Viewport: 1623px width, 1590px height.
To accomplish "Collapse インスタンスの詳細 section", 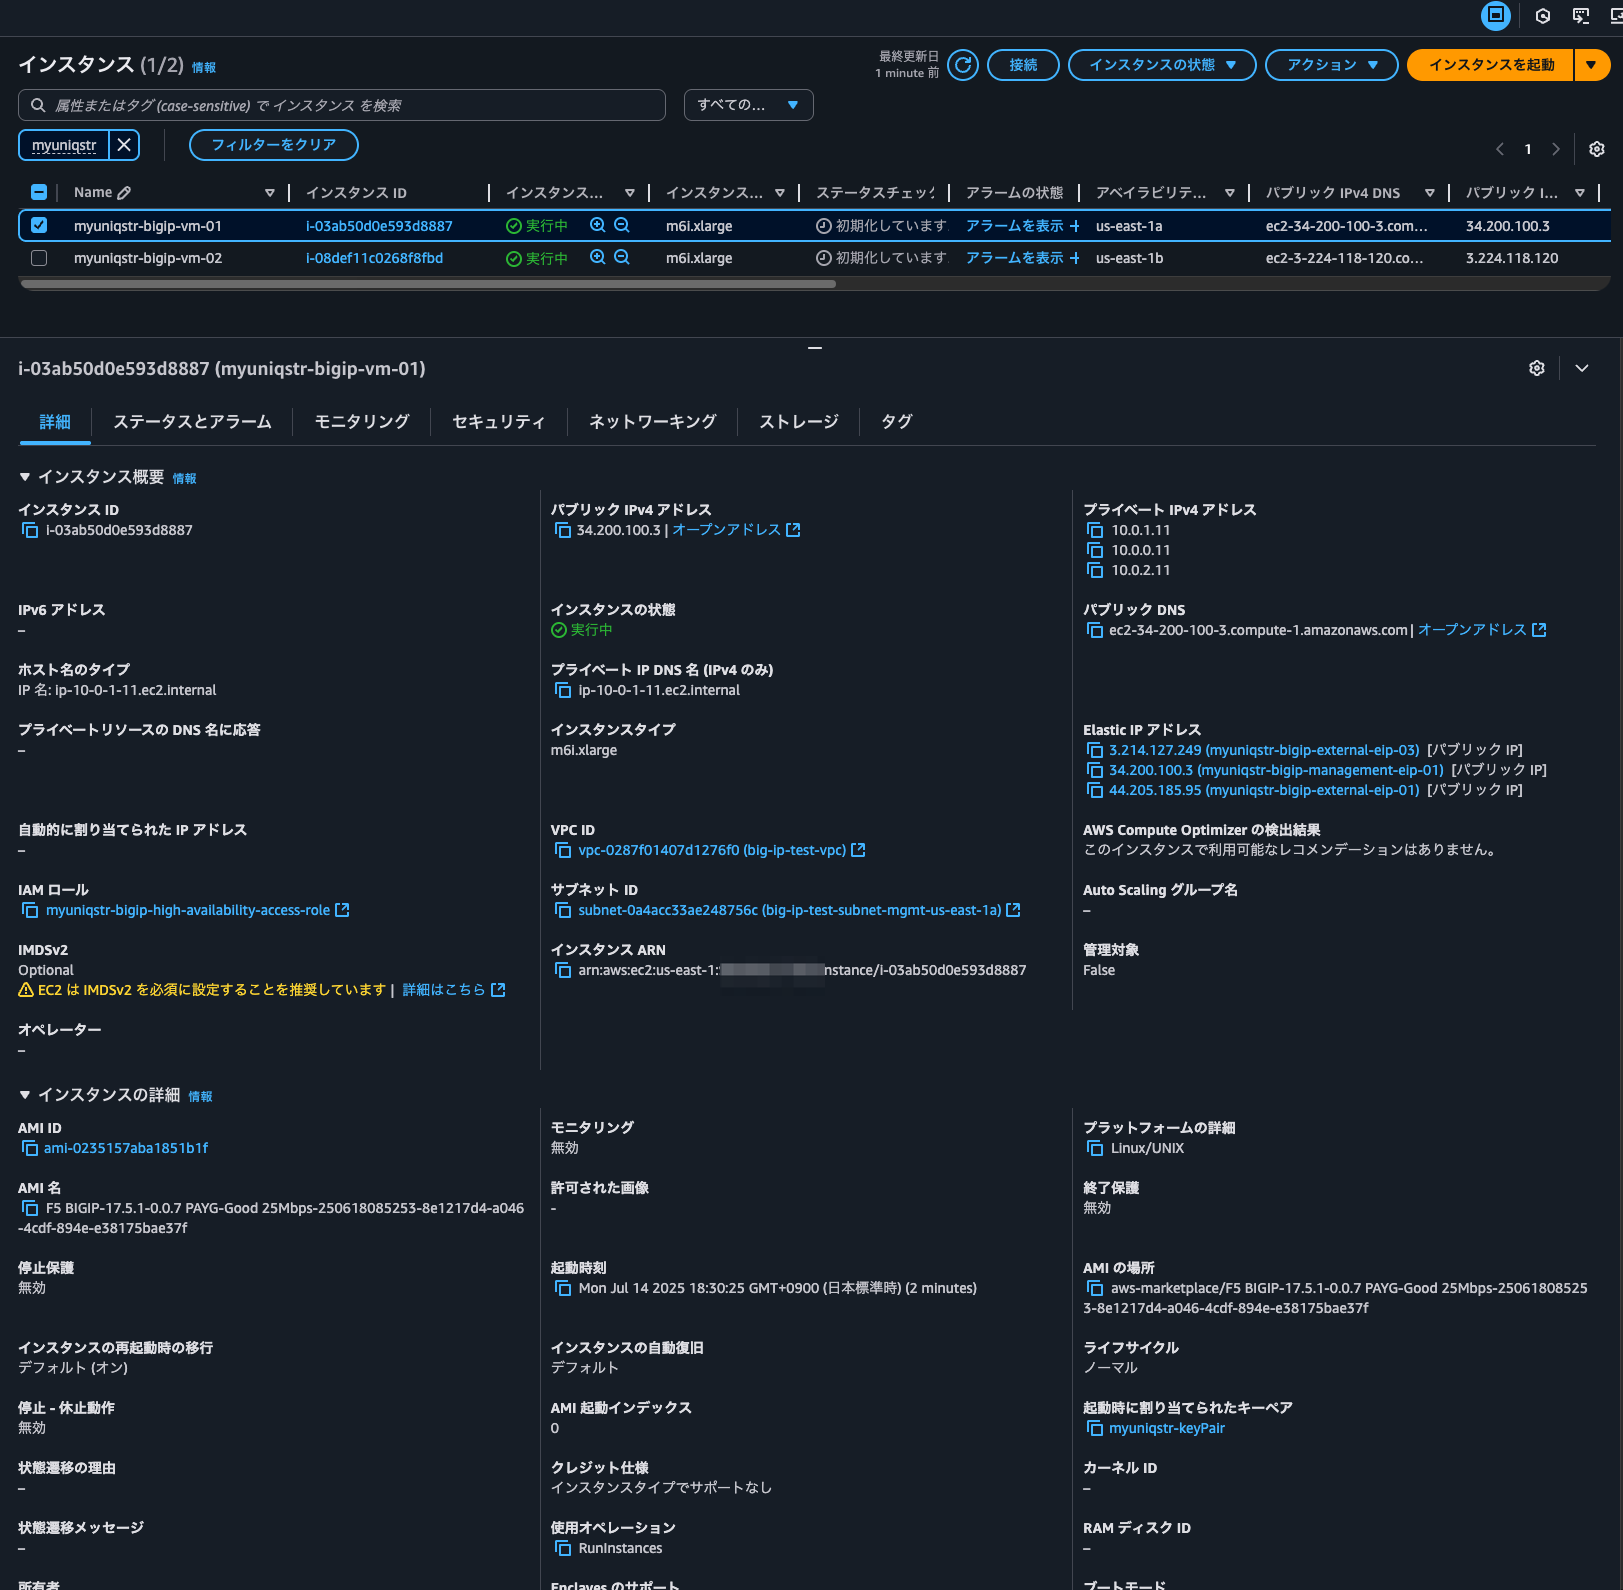I will [x=25, y=1095].
